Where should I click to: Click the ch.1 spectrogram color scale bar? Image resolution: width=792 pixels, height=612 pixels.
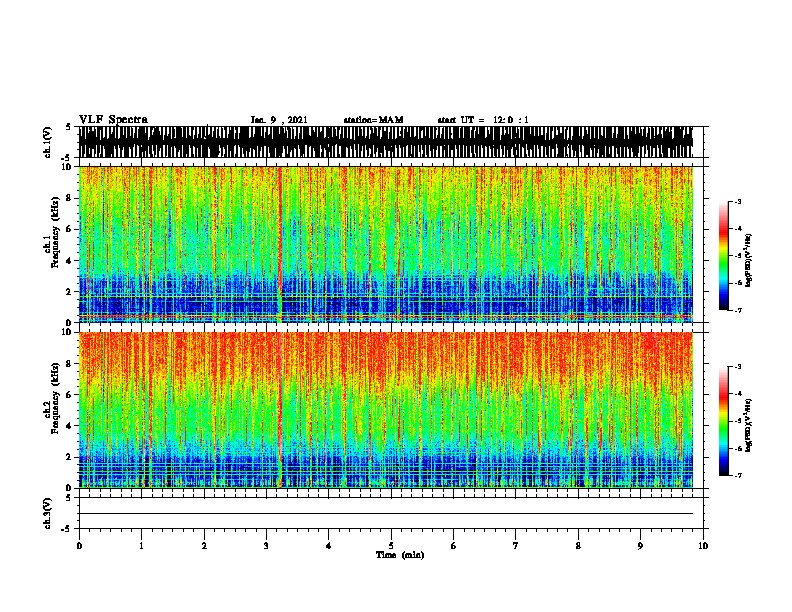pyautogui.click(x=724, y=256)
